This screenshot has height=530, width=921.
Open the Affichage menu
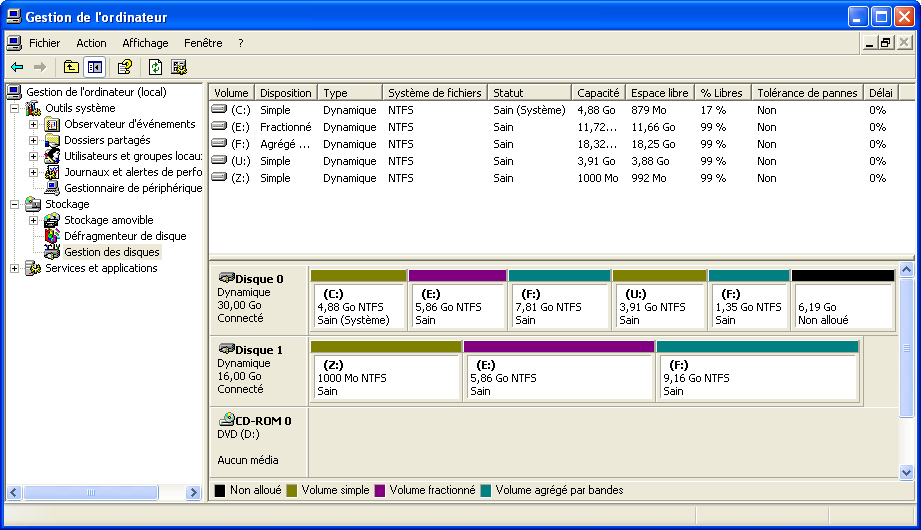click(145, 43)
